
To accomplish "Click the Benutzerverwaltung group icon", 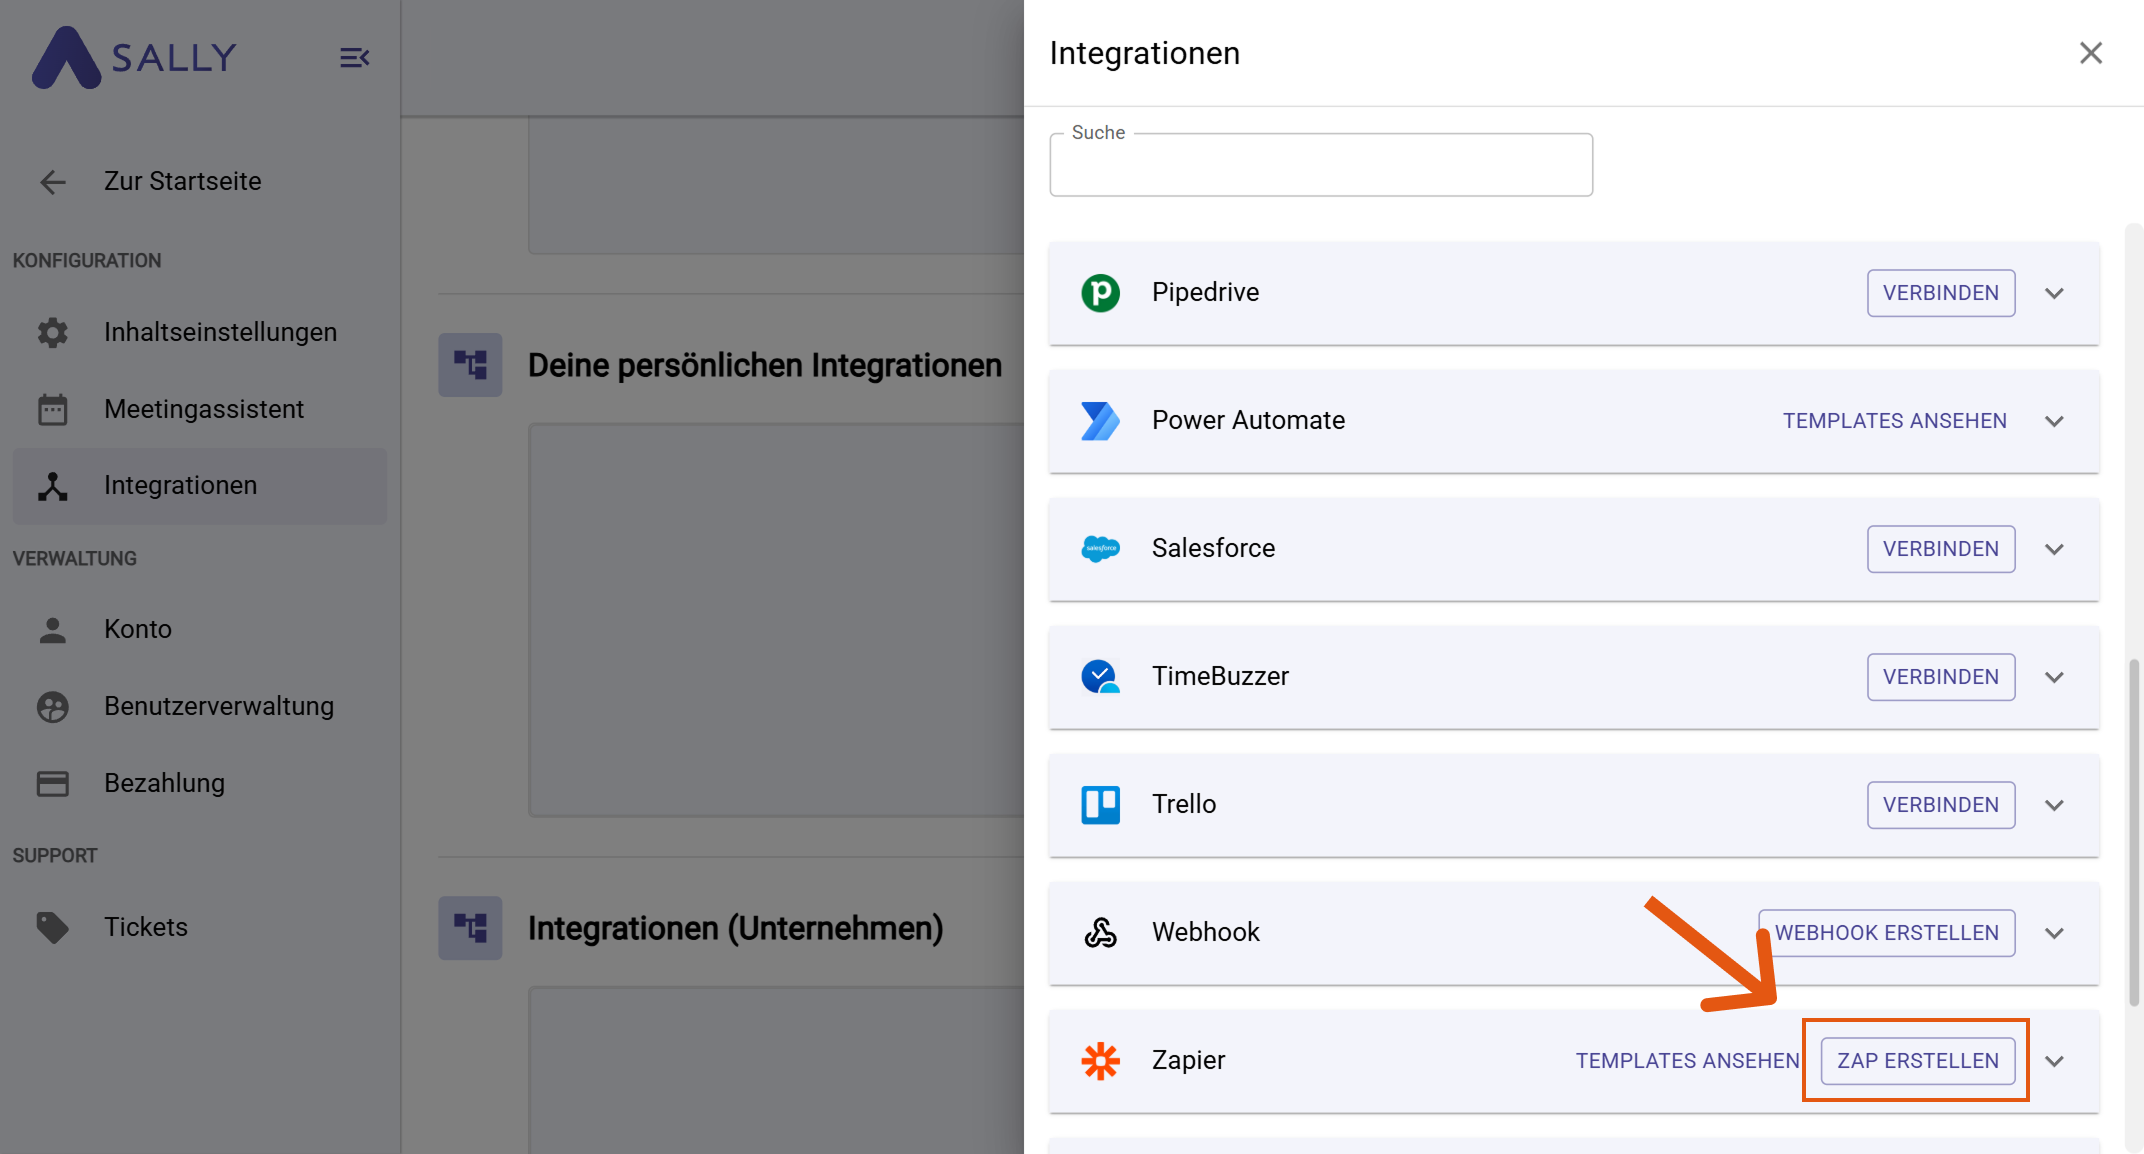I will pyautogui.click(x=53, y=707).
